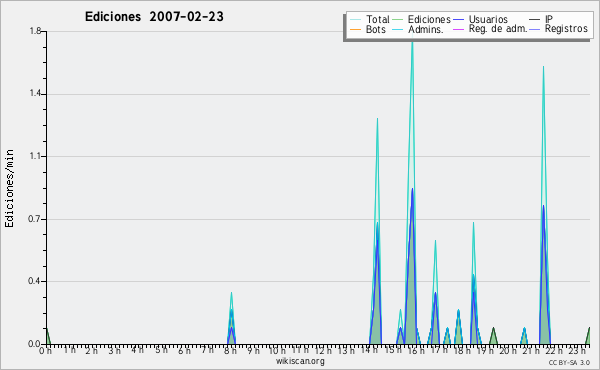Click the 14 h axis tick label
This screenshot has height=370, width=600.
(x=370, y=349)
